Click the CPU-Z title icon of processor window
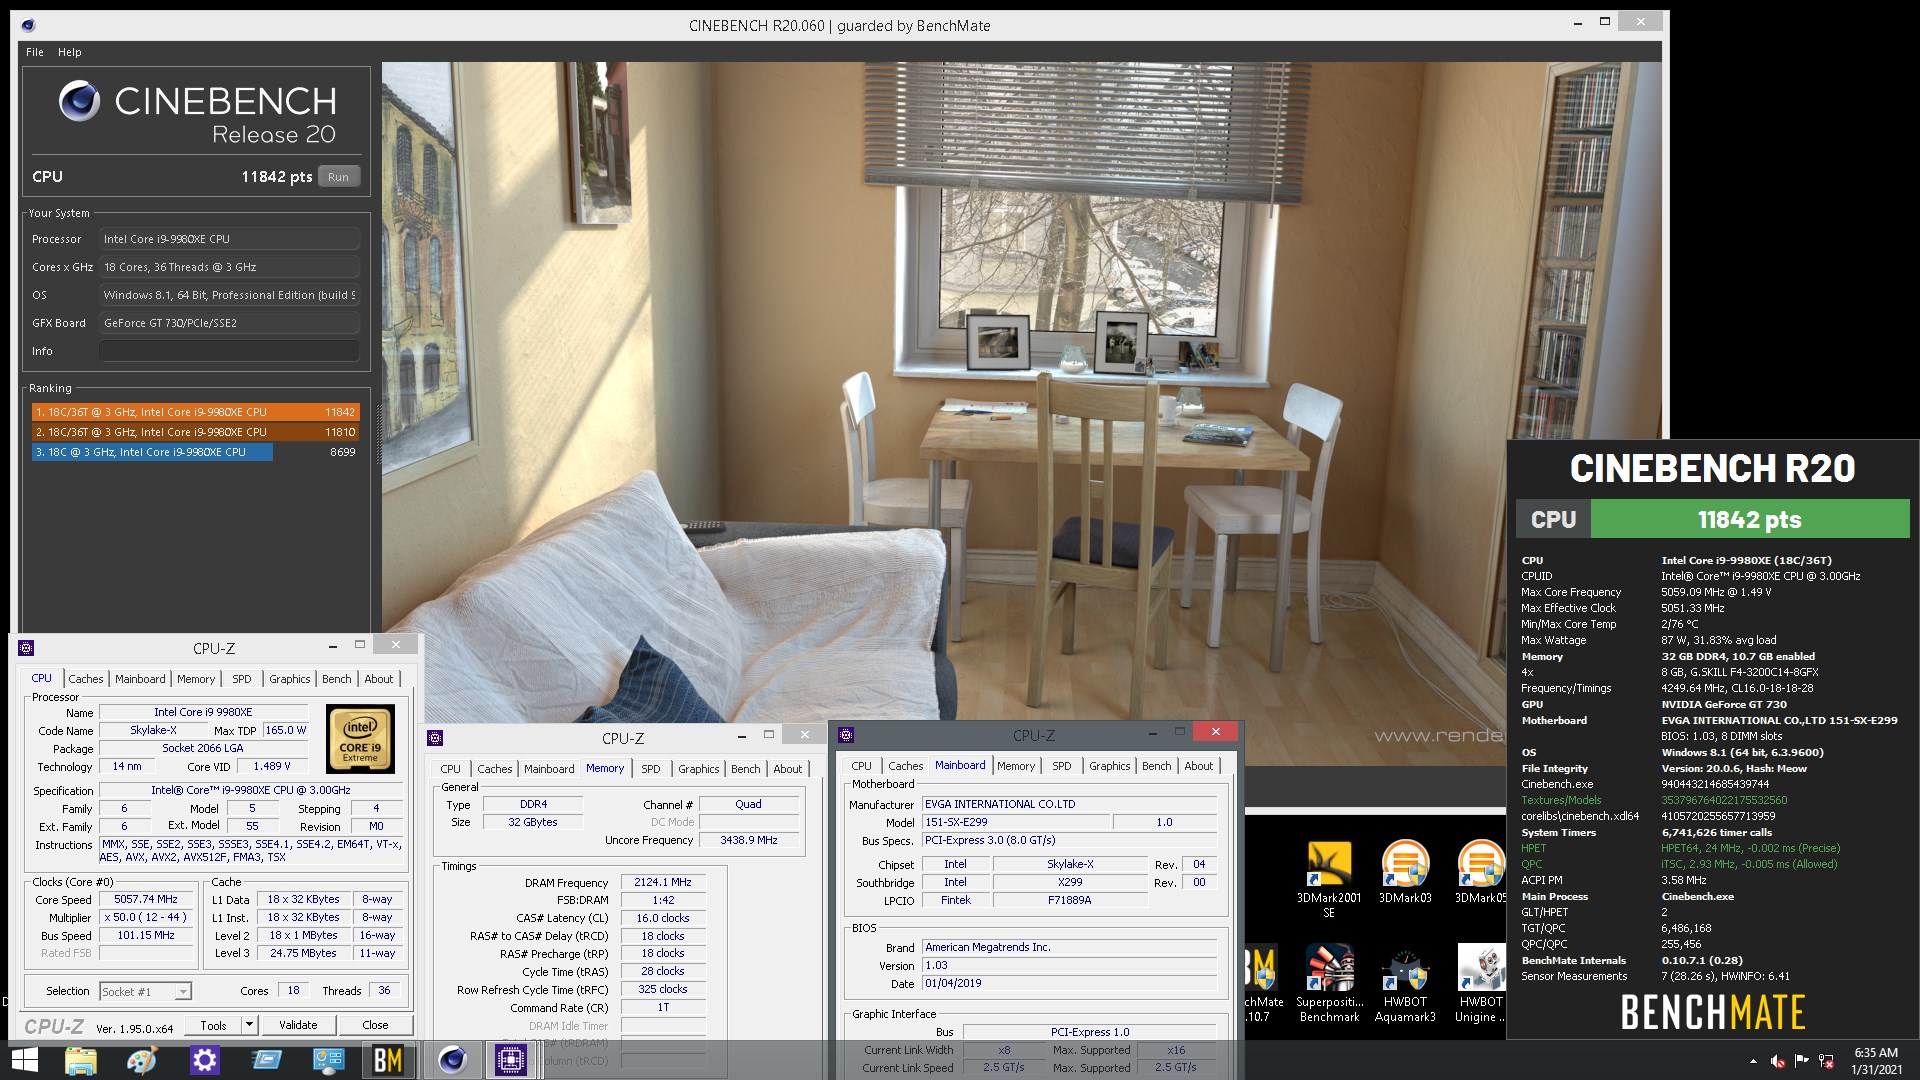The height and width of the screenshot is (1080, 1920). click(27, 648)
